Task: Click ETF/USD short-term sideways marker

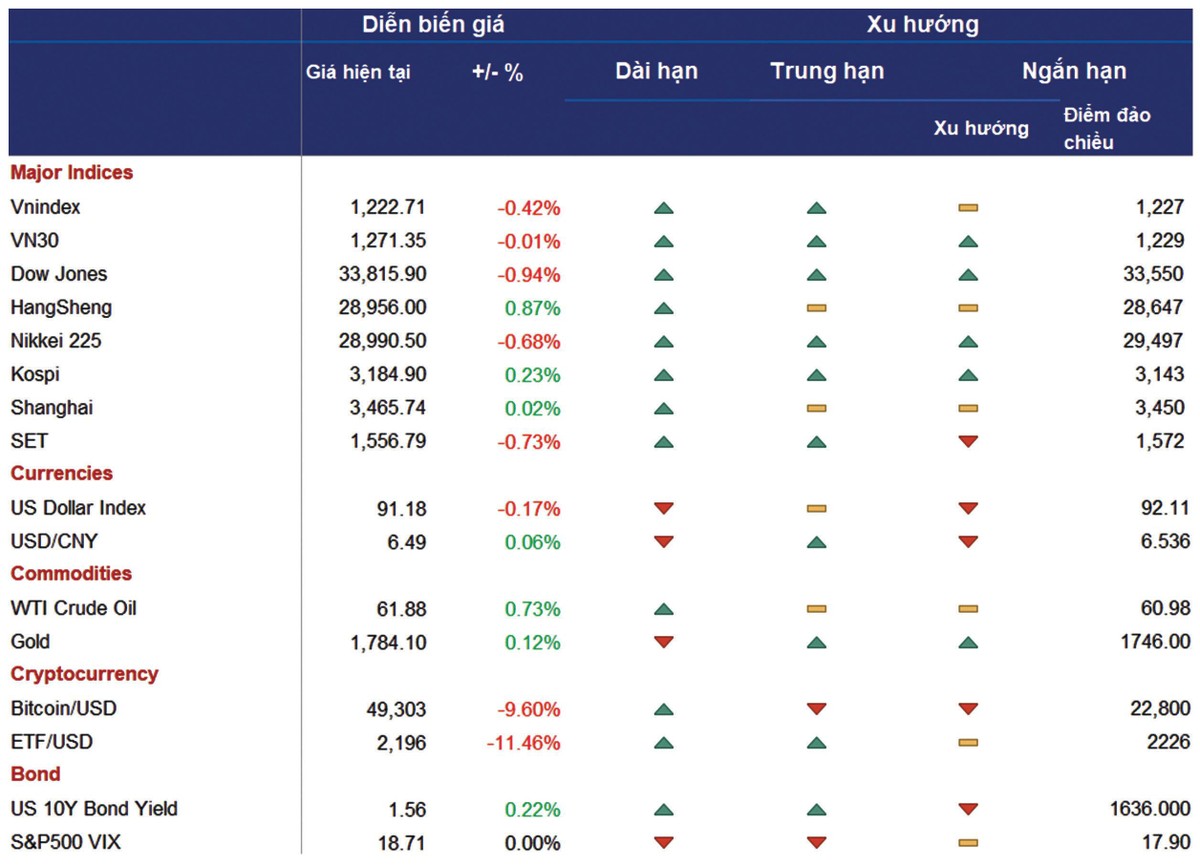Action: point(967,743)
